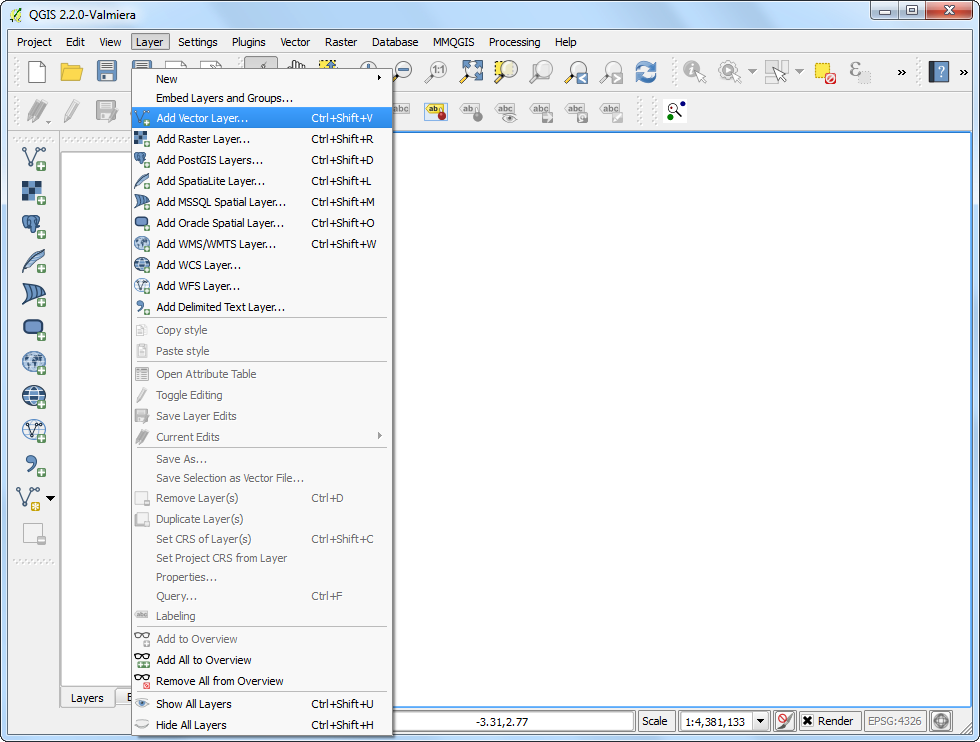Click the Save Project floppy icon
The width and height of the screenshot is (980, 742).
[107, 71]
